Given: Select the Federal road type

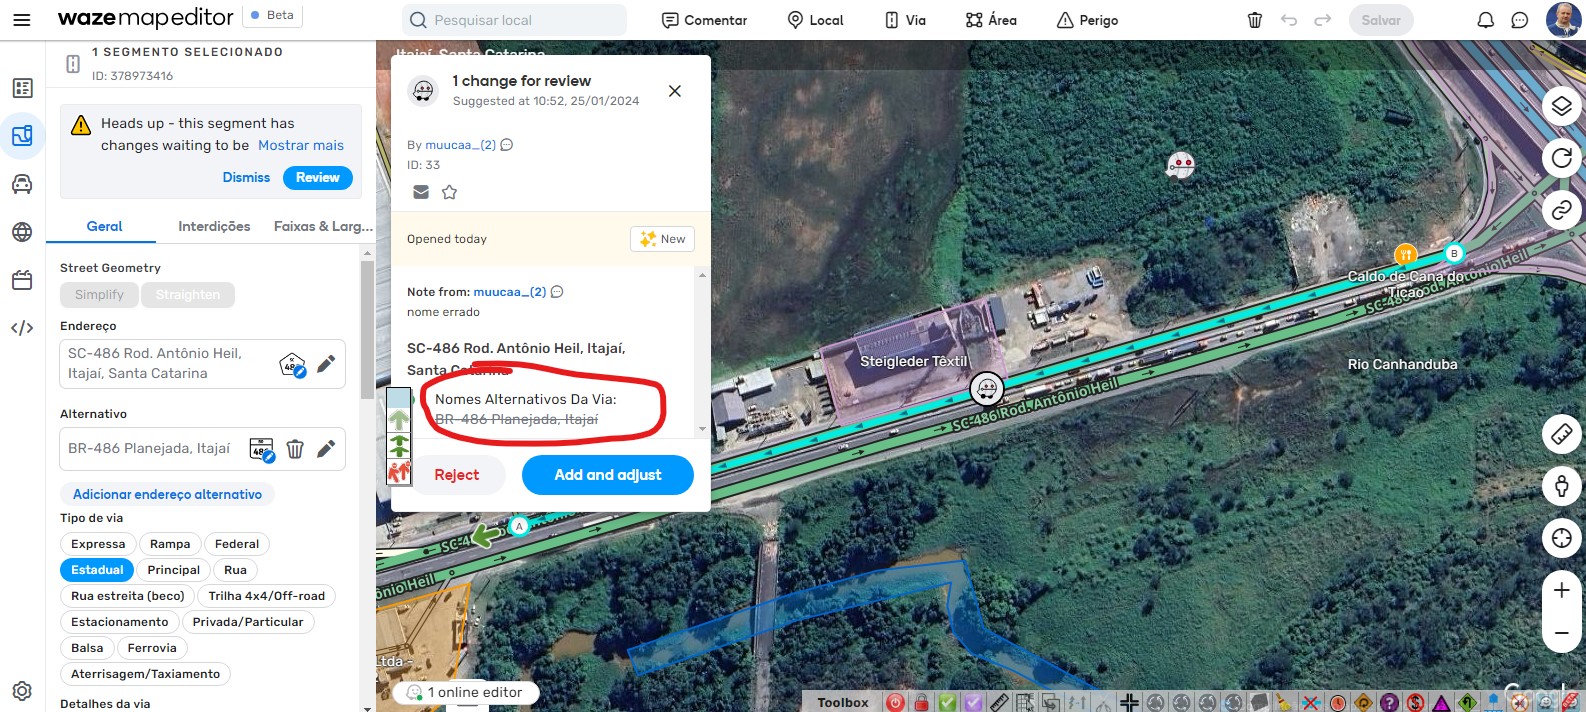Looking at the screenshot, I should click(x=237, y=544).
